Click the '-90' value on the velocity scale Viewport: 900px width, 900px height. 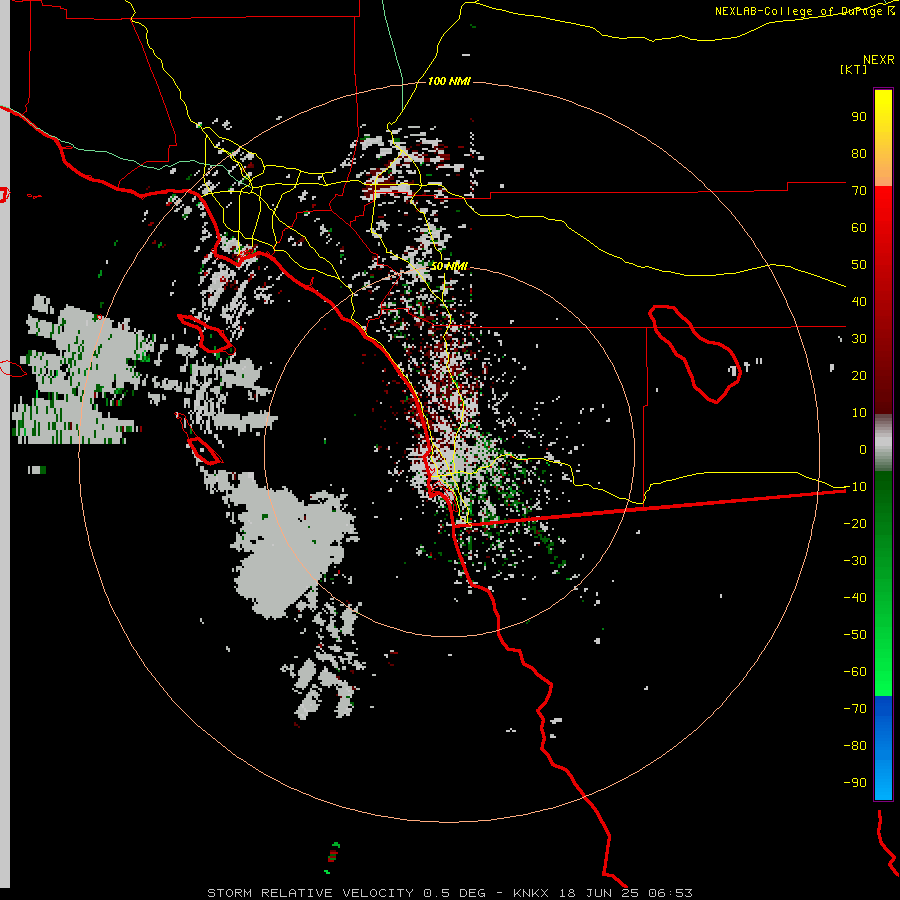tap(855, 783)
